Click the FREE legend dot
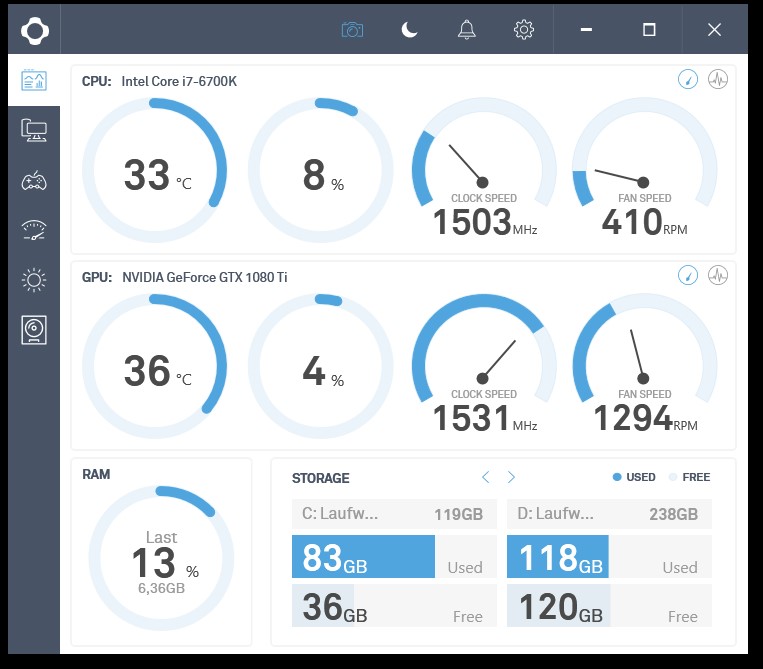This screenshot has width=763, height=669. coord(673,477)
